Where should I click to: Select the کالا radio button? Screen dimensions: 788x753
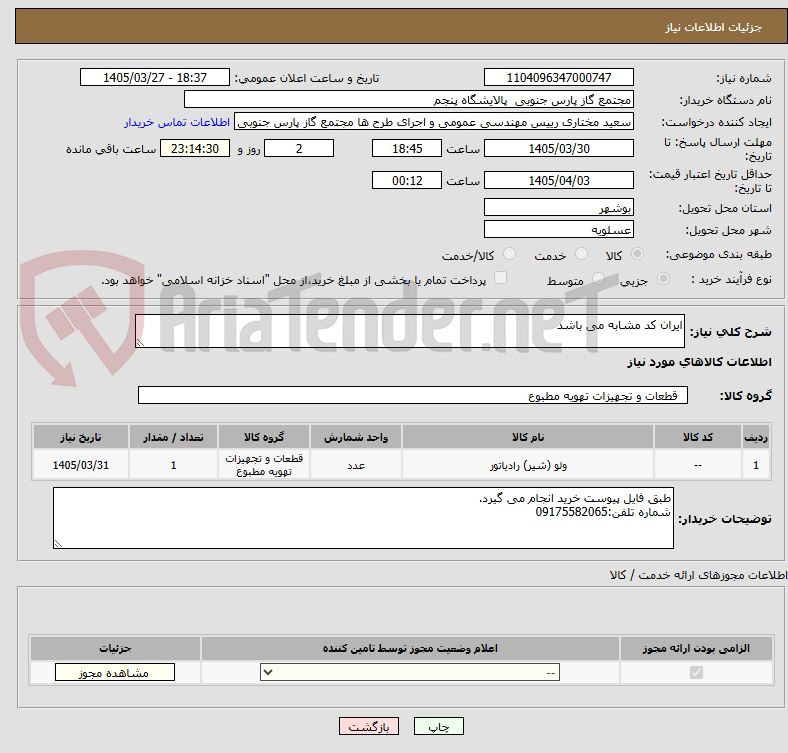(x=637, y=254)
